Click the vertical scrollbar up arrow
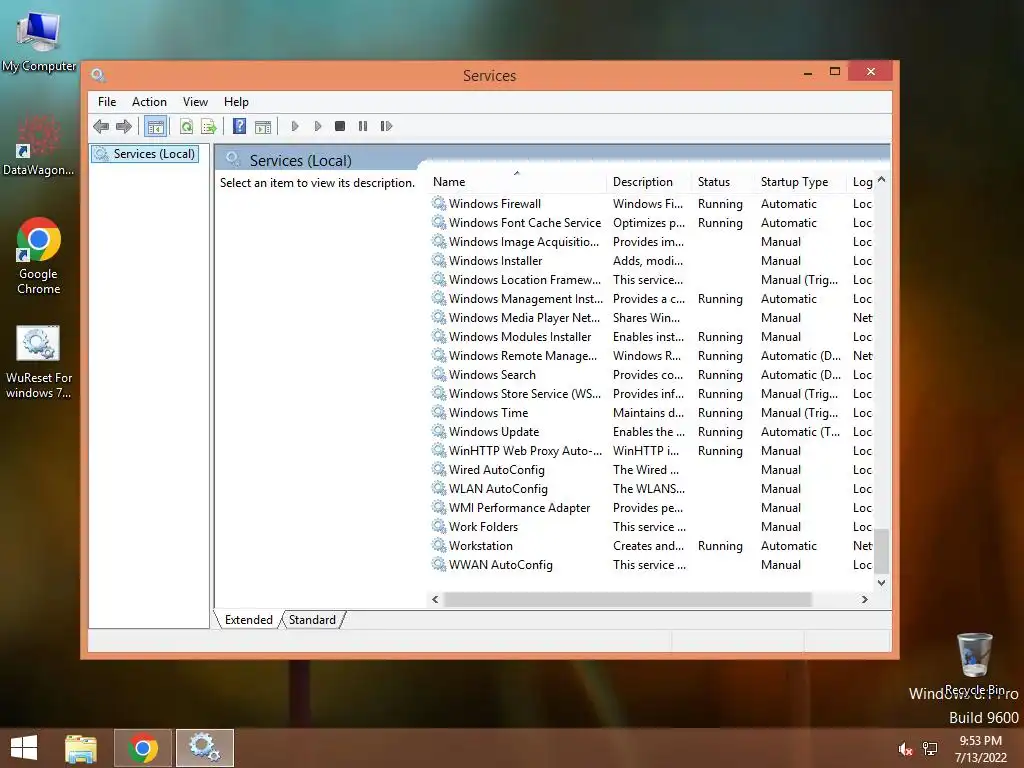The height and width of the screenshot is (768, 1024). [882, 179]
